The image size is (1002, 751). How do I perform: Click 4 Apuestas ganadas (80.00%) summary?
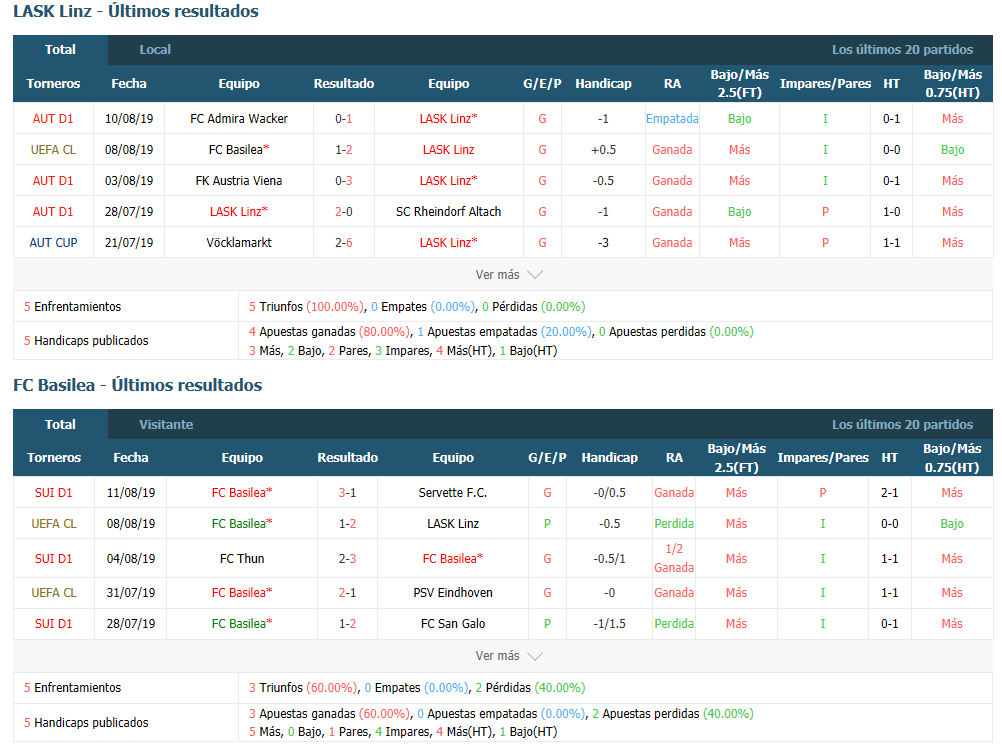(x=329, y=332)
